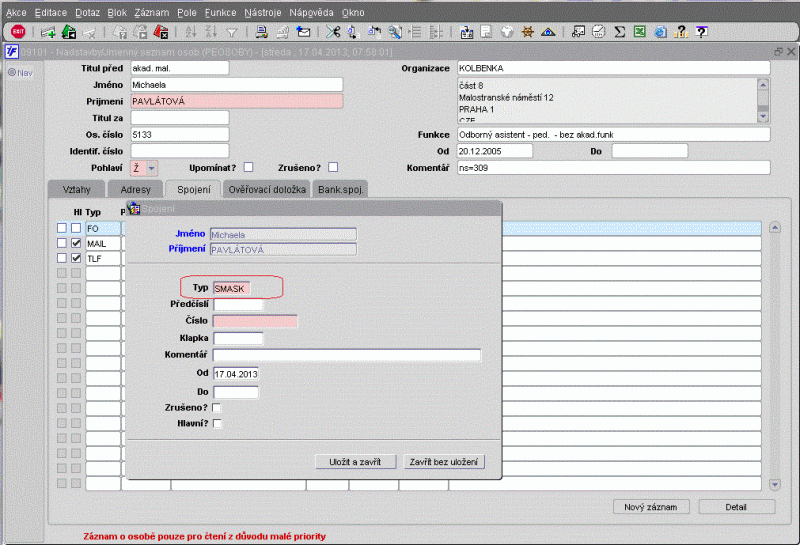Screen dimensions: 800x545
Task: Check Hlavní? in the Spojení dialog
Action: click(x=217, y=424)
